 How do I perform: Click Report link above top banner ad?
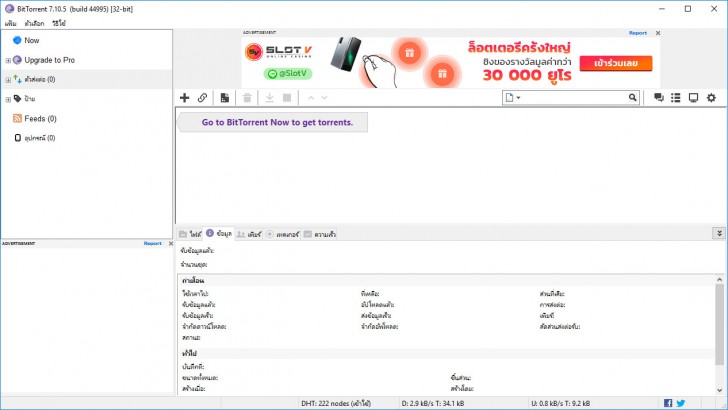click(x=637, y=33)
